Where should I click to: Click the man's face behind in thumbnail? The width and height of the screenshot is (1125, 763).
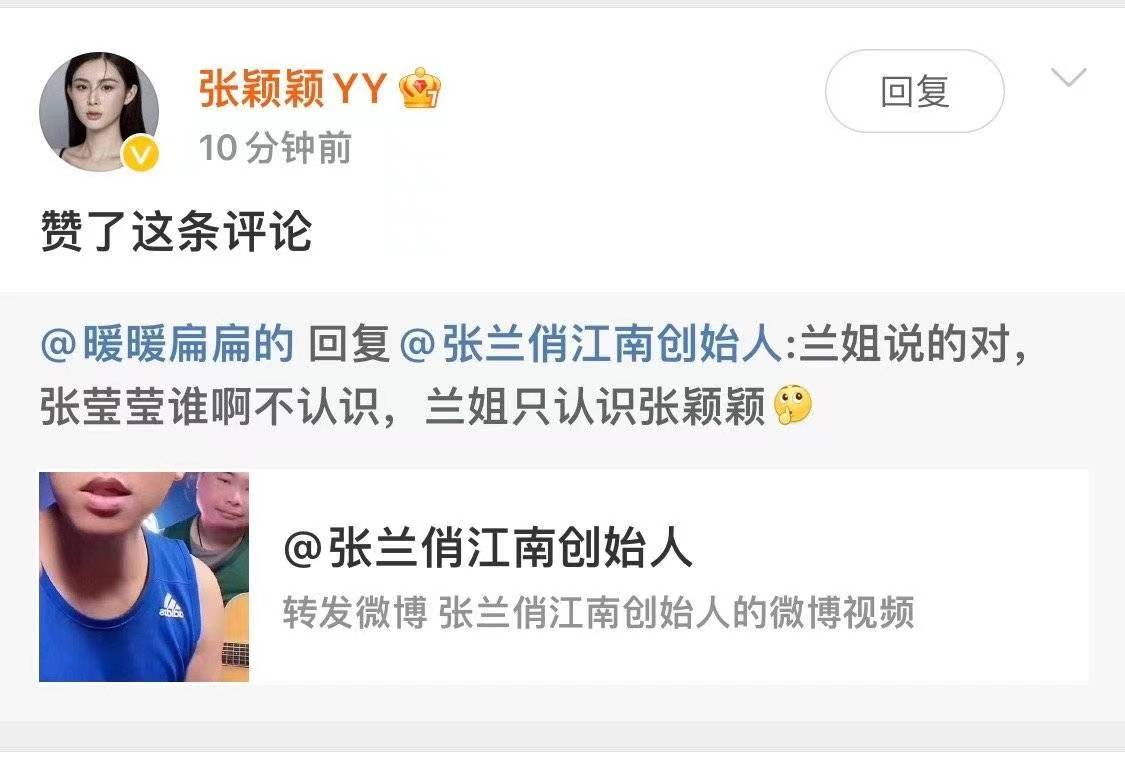(x=222, y=501)
